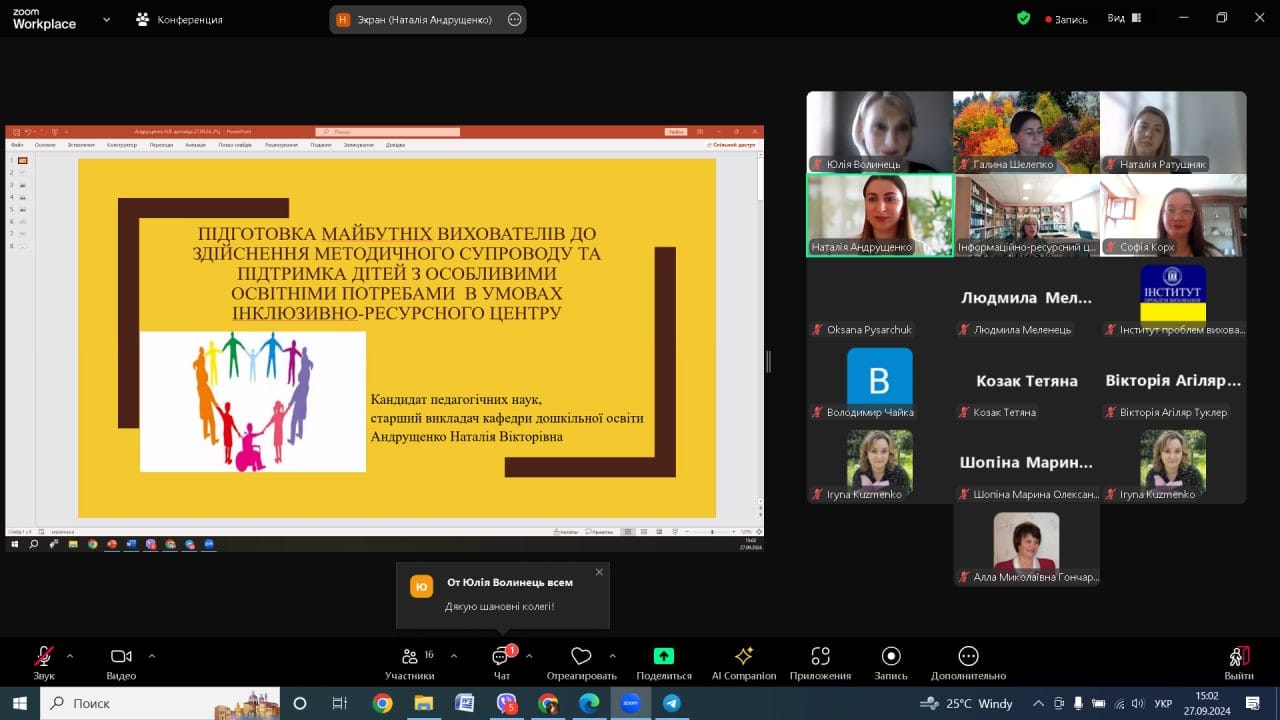Expand the arrow next to Чат

tap(529, 656)
